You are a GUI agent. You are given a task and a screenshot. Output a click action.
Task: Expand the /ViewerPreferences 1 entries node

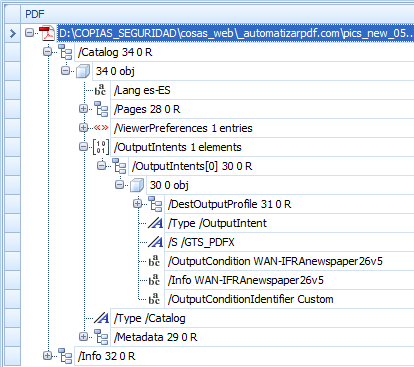point(83,128)
